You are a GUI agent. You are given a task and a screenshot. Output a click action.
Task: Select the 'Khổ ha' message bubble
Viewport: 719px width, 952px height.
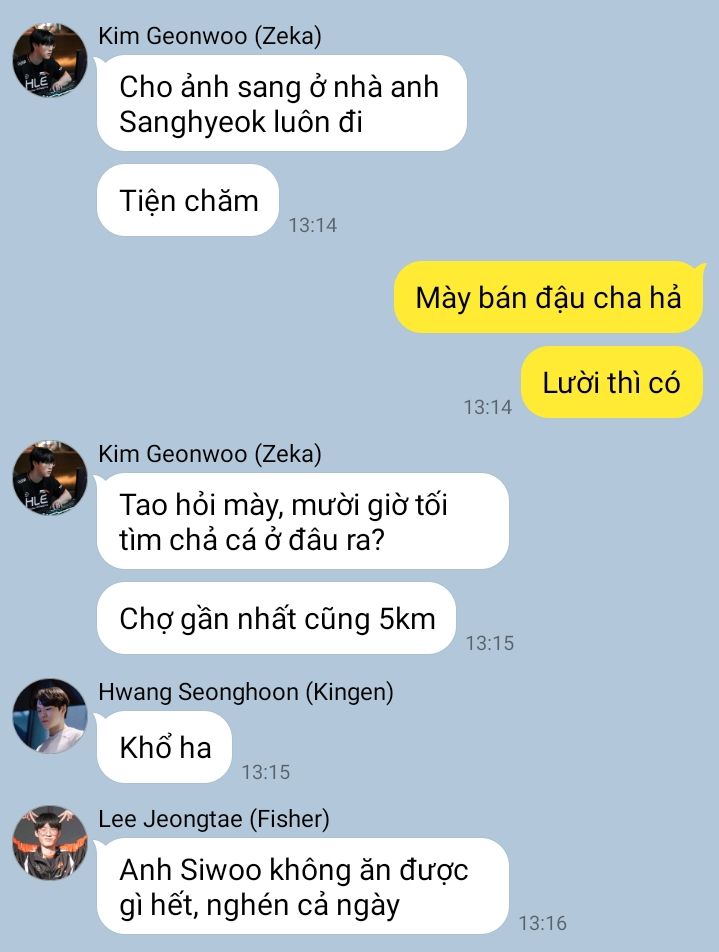click(x=165, y=747)
